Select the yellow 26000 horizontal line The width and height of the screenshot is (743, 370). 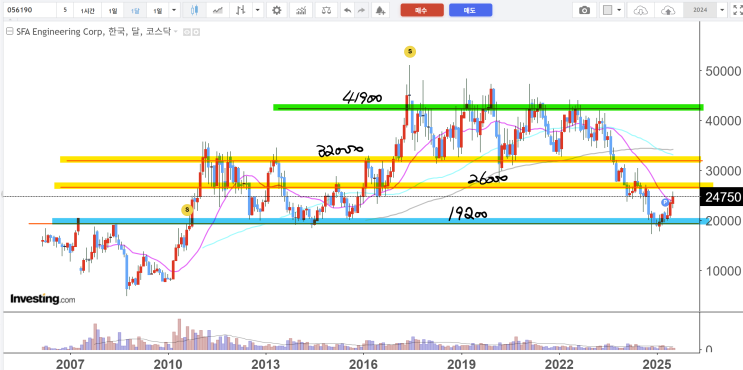click(383, 186)
